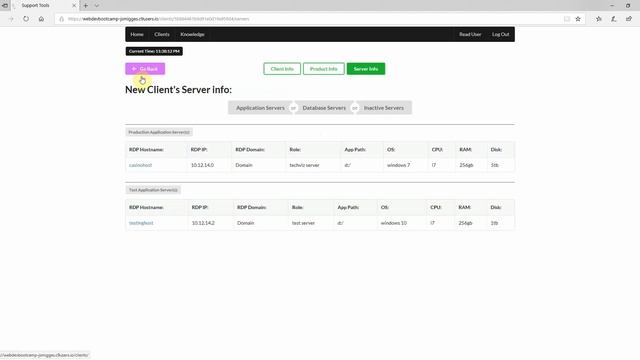The image size is (640, 360).
Task: Click the add notes pen icon
Action: coord(613,19)
